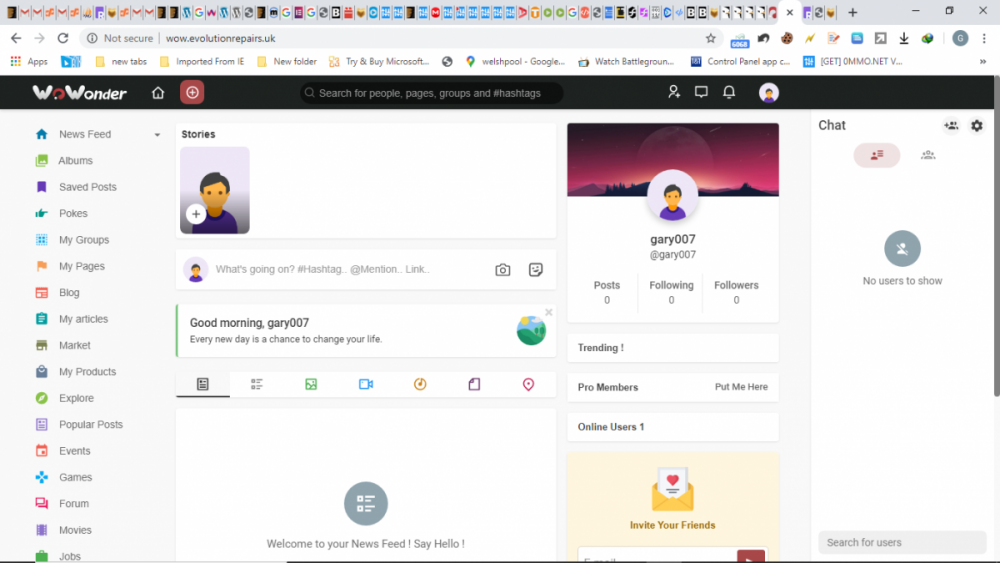Open a new browser tab
The image size is (1000, 563).
pos(852,12)
